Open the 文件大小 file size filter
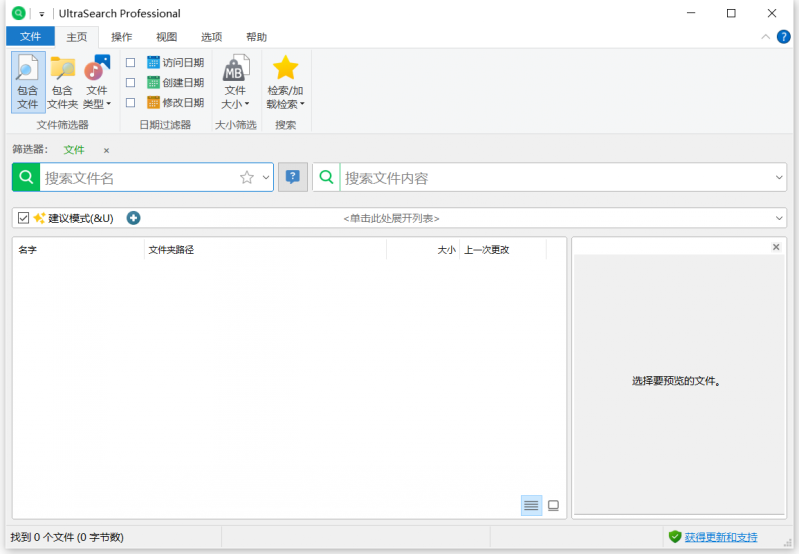This screenshot has width=799, height=554. [x=235, y=82]
